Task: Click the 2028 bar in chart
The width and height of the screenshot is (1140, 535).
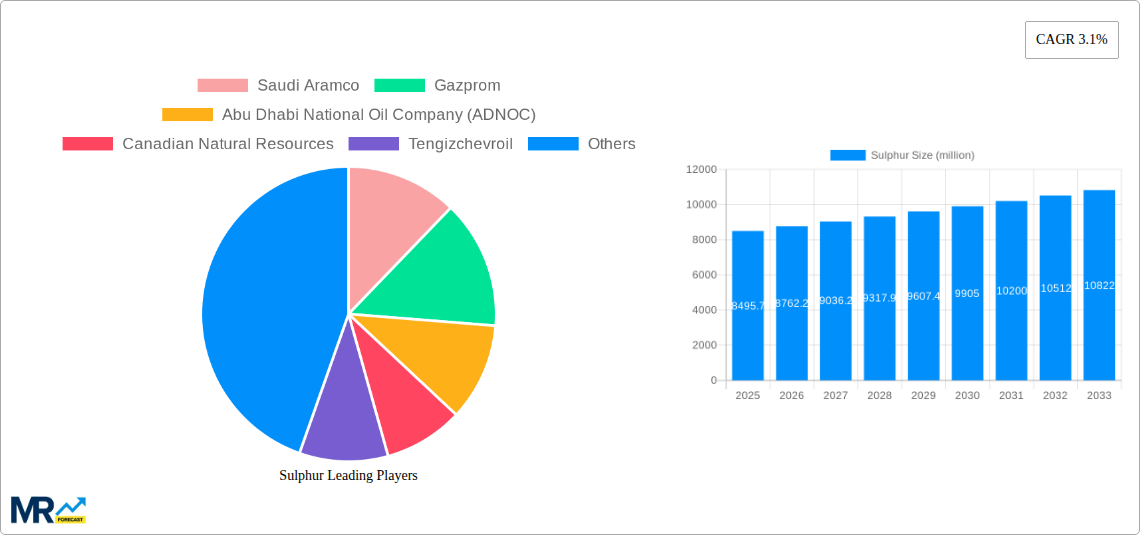Action: point(879,298)
